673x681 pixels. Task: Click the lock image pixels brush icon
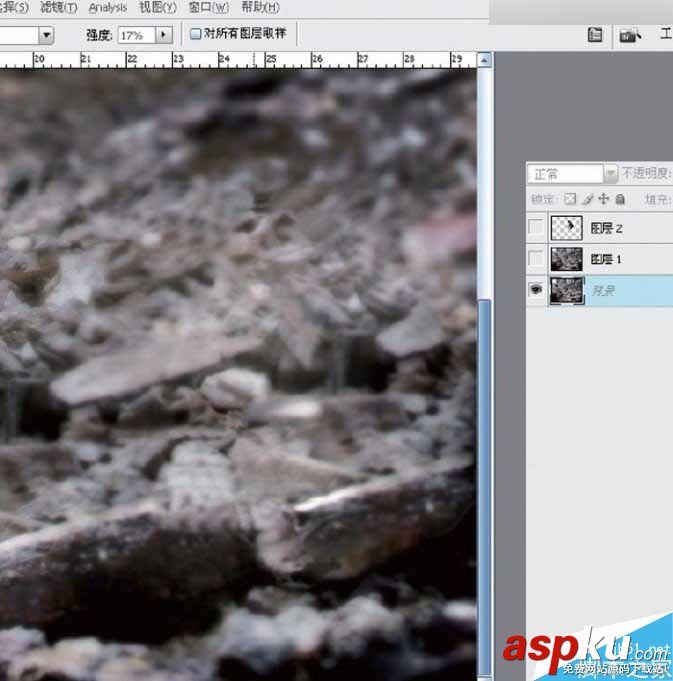pyautogui.click(x=588, y=199)
